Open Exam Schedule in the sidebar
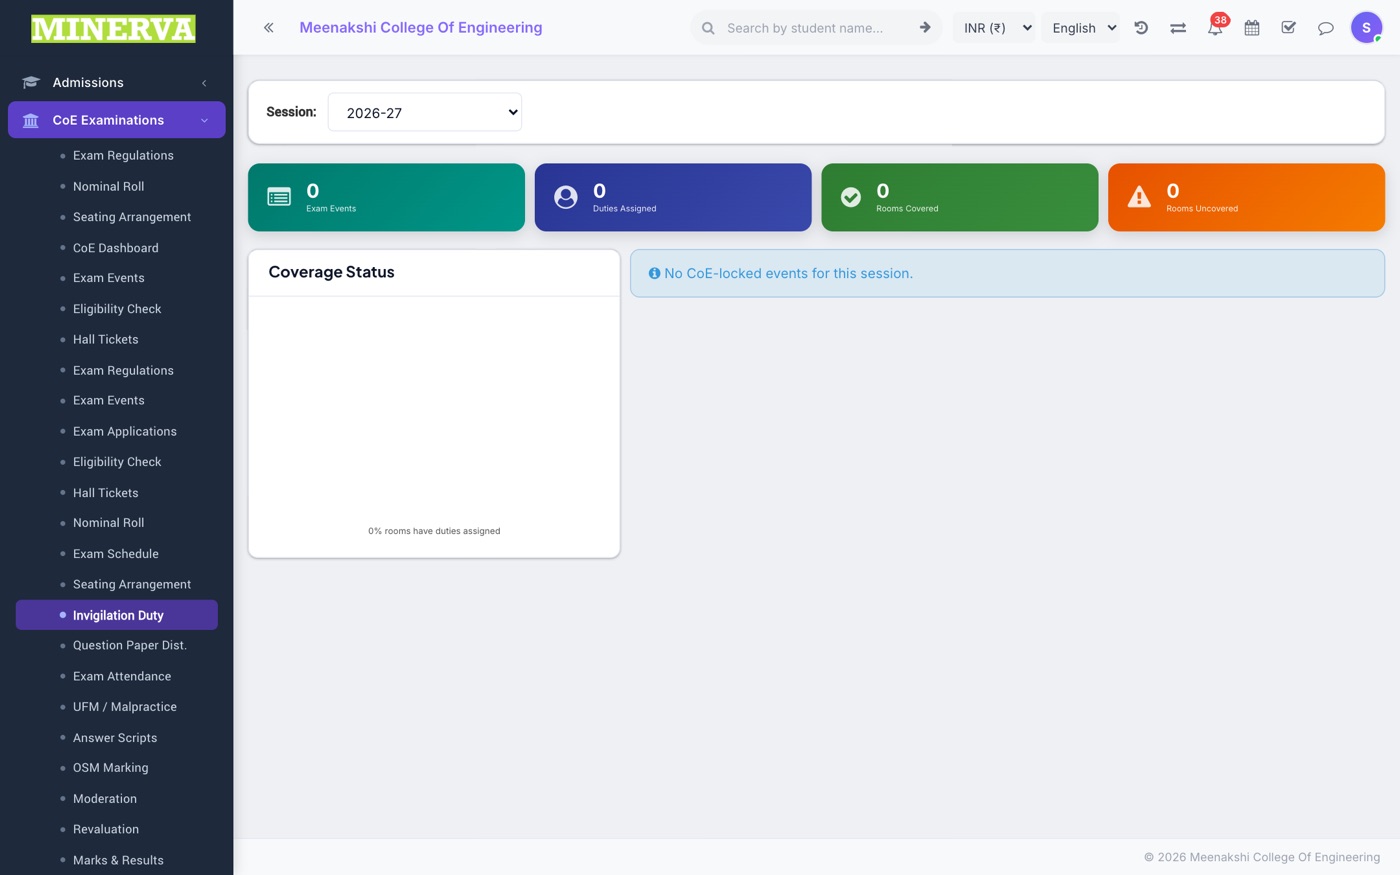This screenshot has width=1400, height=875. coord(116,554)
